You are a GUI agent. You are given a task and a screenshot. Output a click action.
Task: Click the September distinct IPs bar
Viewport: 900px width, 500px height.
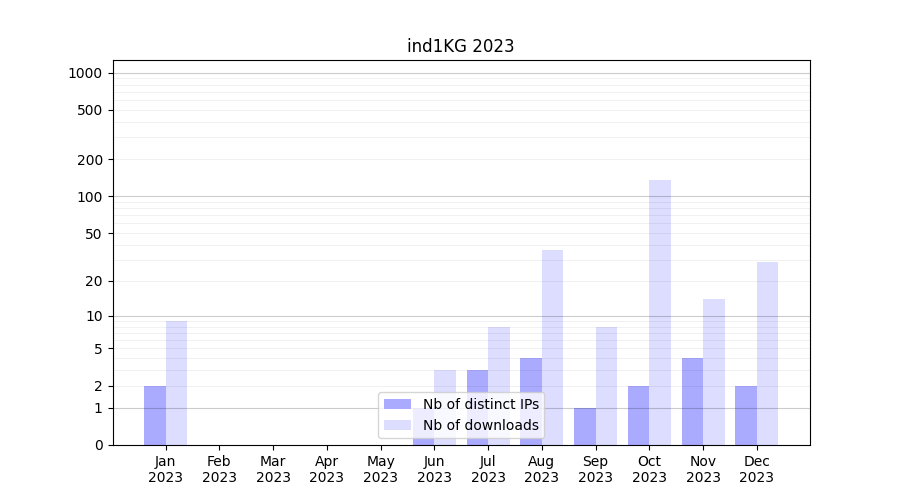click(585, 426)
